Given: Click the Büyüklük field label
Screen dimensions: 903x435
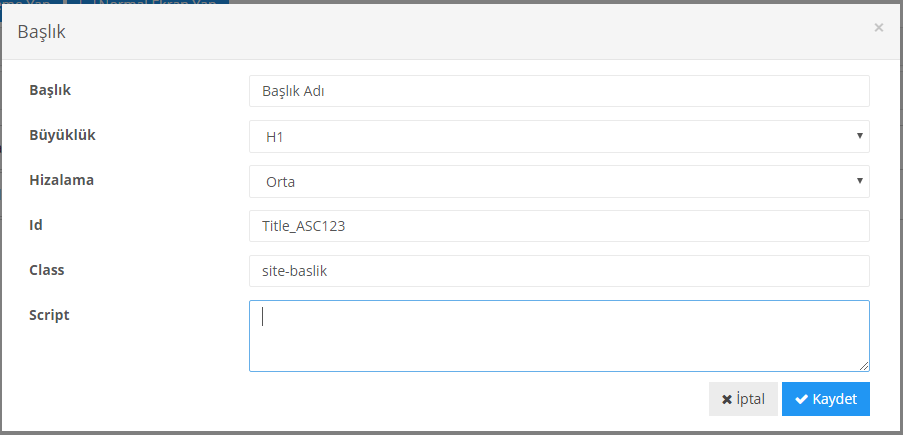Looking at the screenshot, I should [x=63, y=135].
